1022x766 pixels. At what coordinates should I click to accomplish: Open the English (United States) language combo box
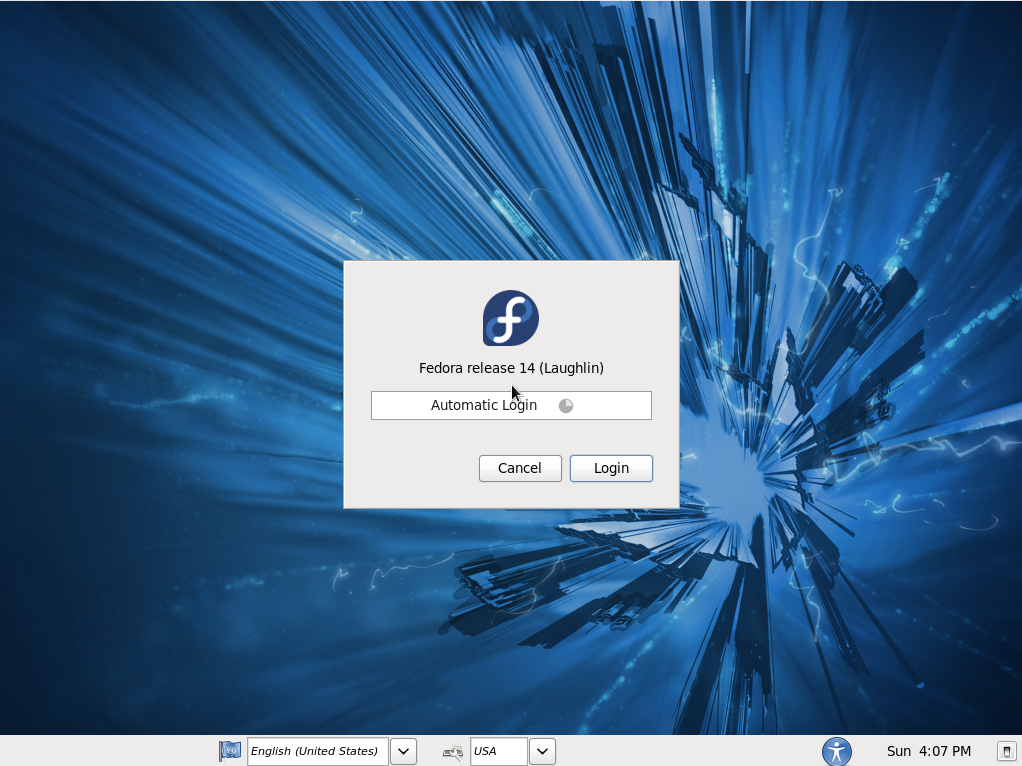pos(317,751)
